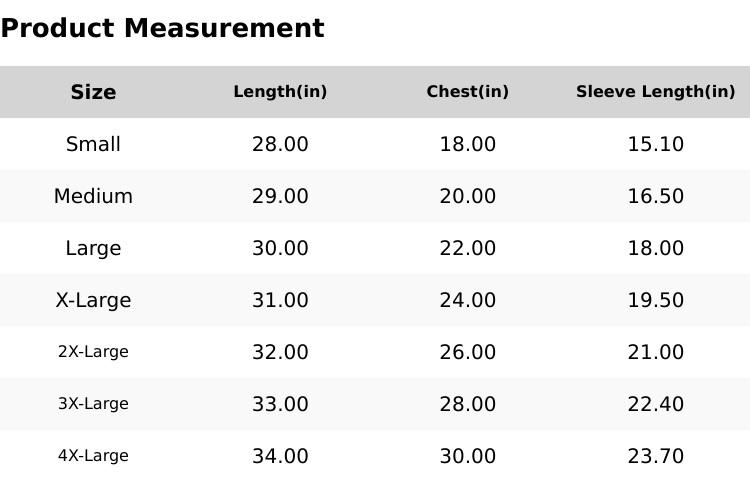This screenshot has height=482, width=750.
Task: Click the 34.00 length value for 4X-Large
Action: pyautogui.click(x=280, y=456)
